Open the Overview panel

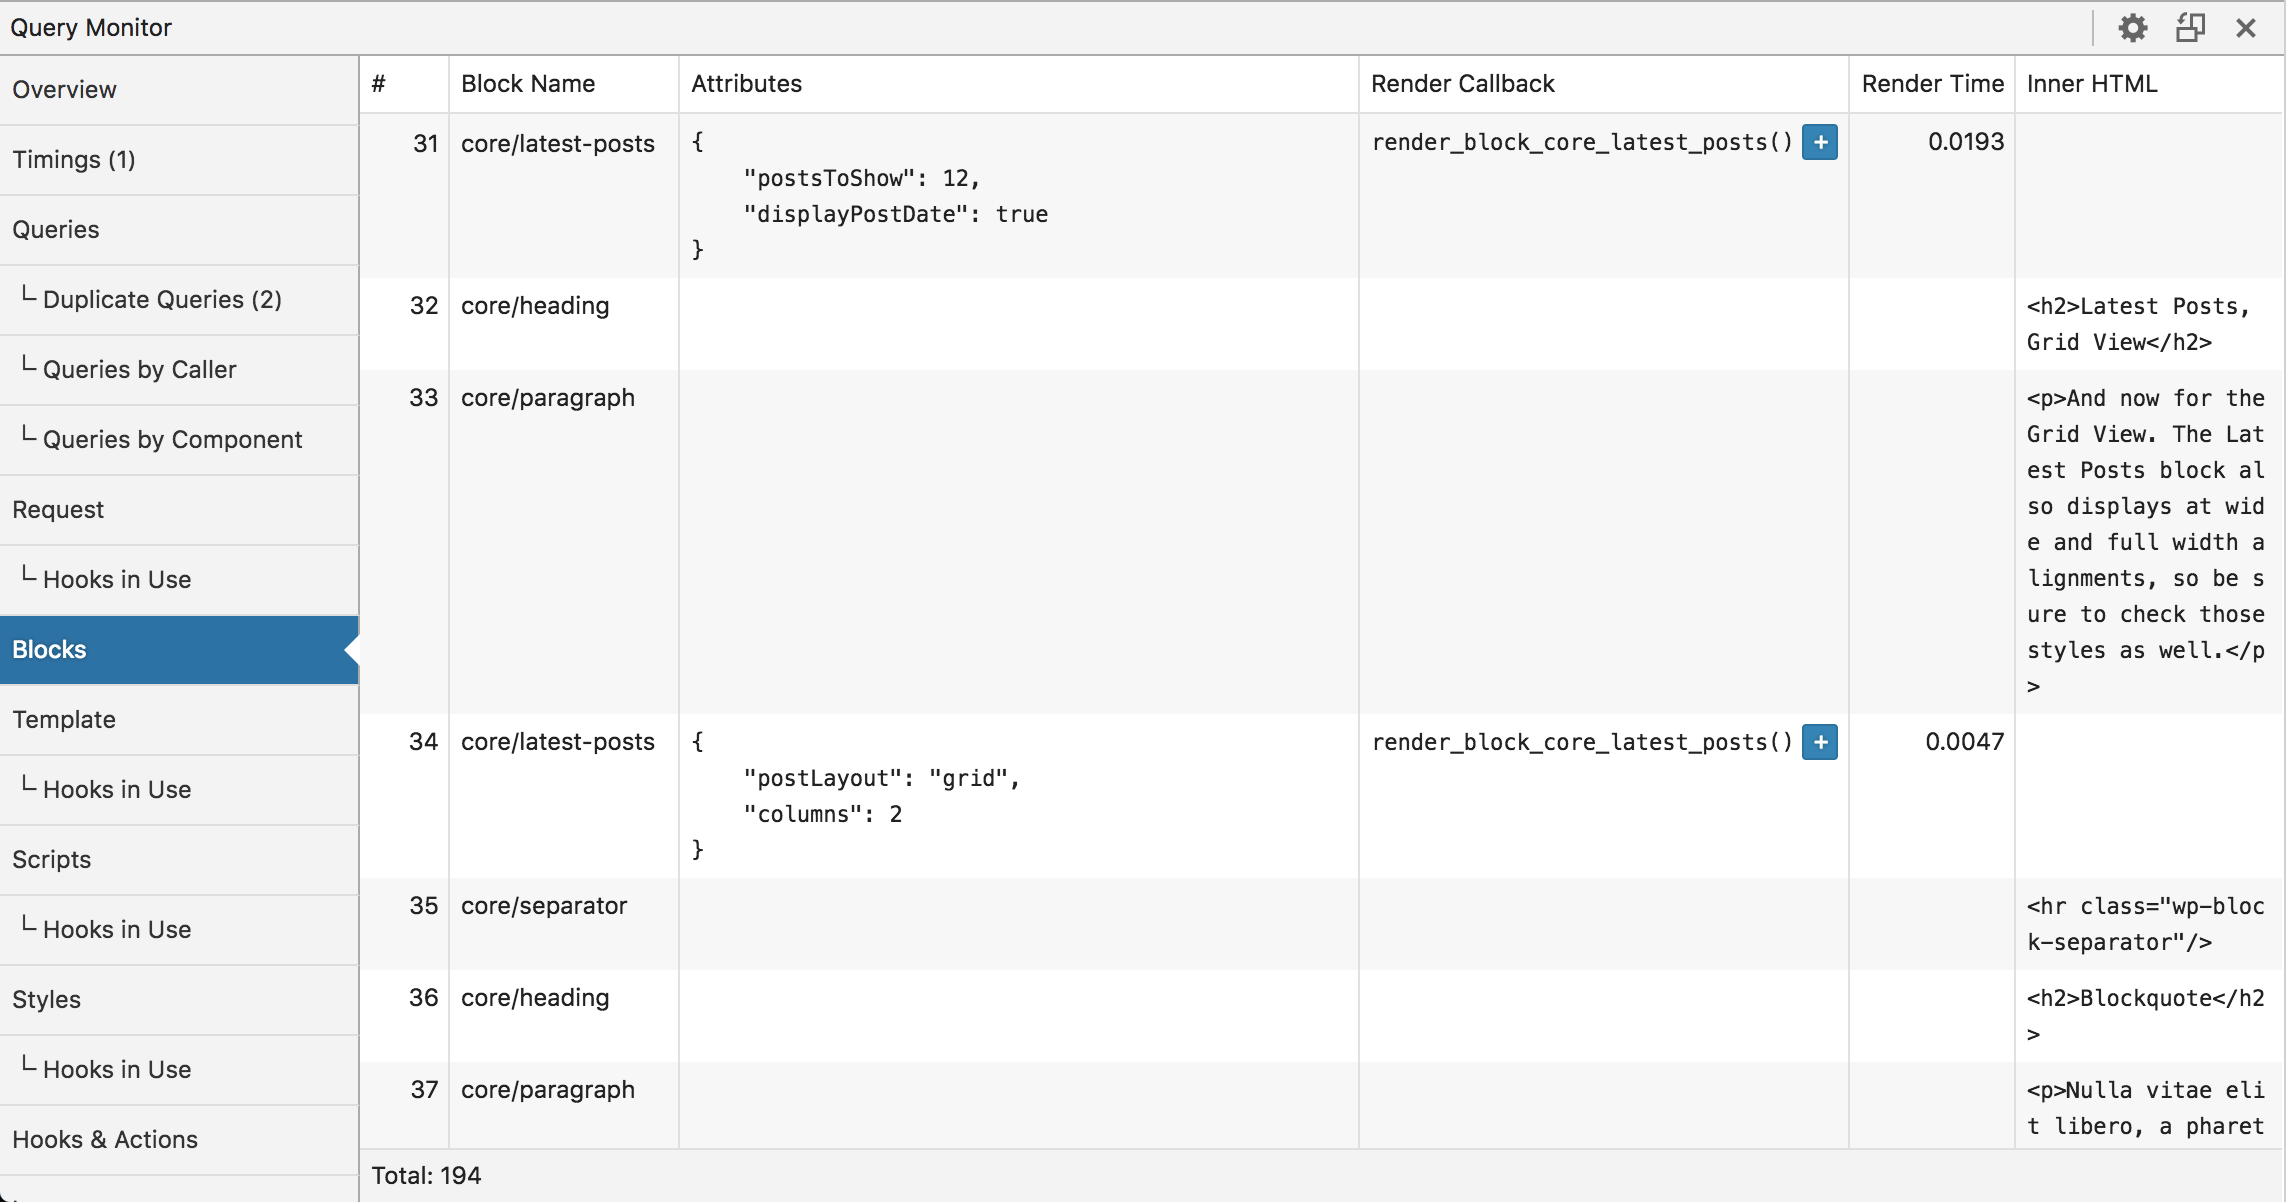coord(179,90)
